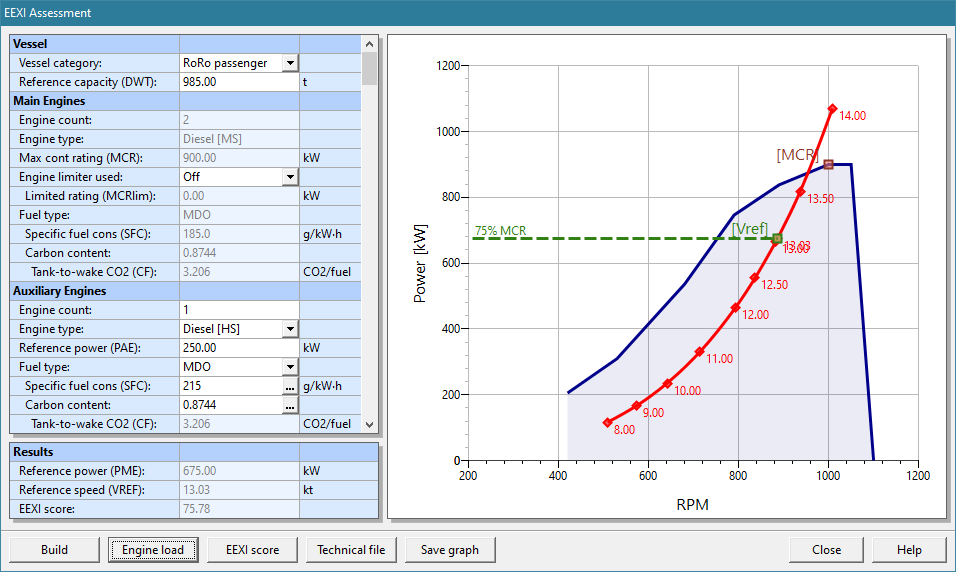
Task: Click the Vref green marker on graph
Action: pyautogui.click(x=777, y=238)
